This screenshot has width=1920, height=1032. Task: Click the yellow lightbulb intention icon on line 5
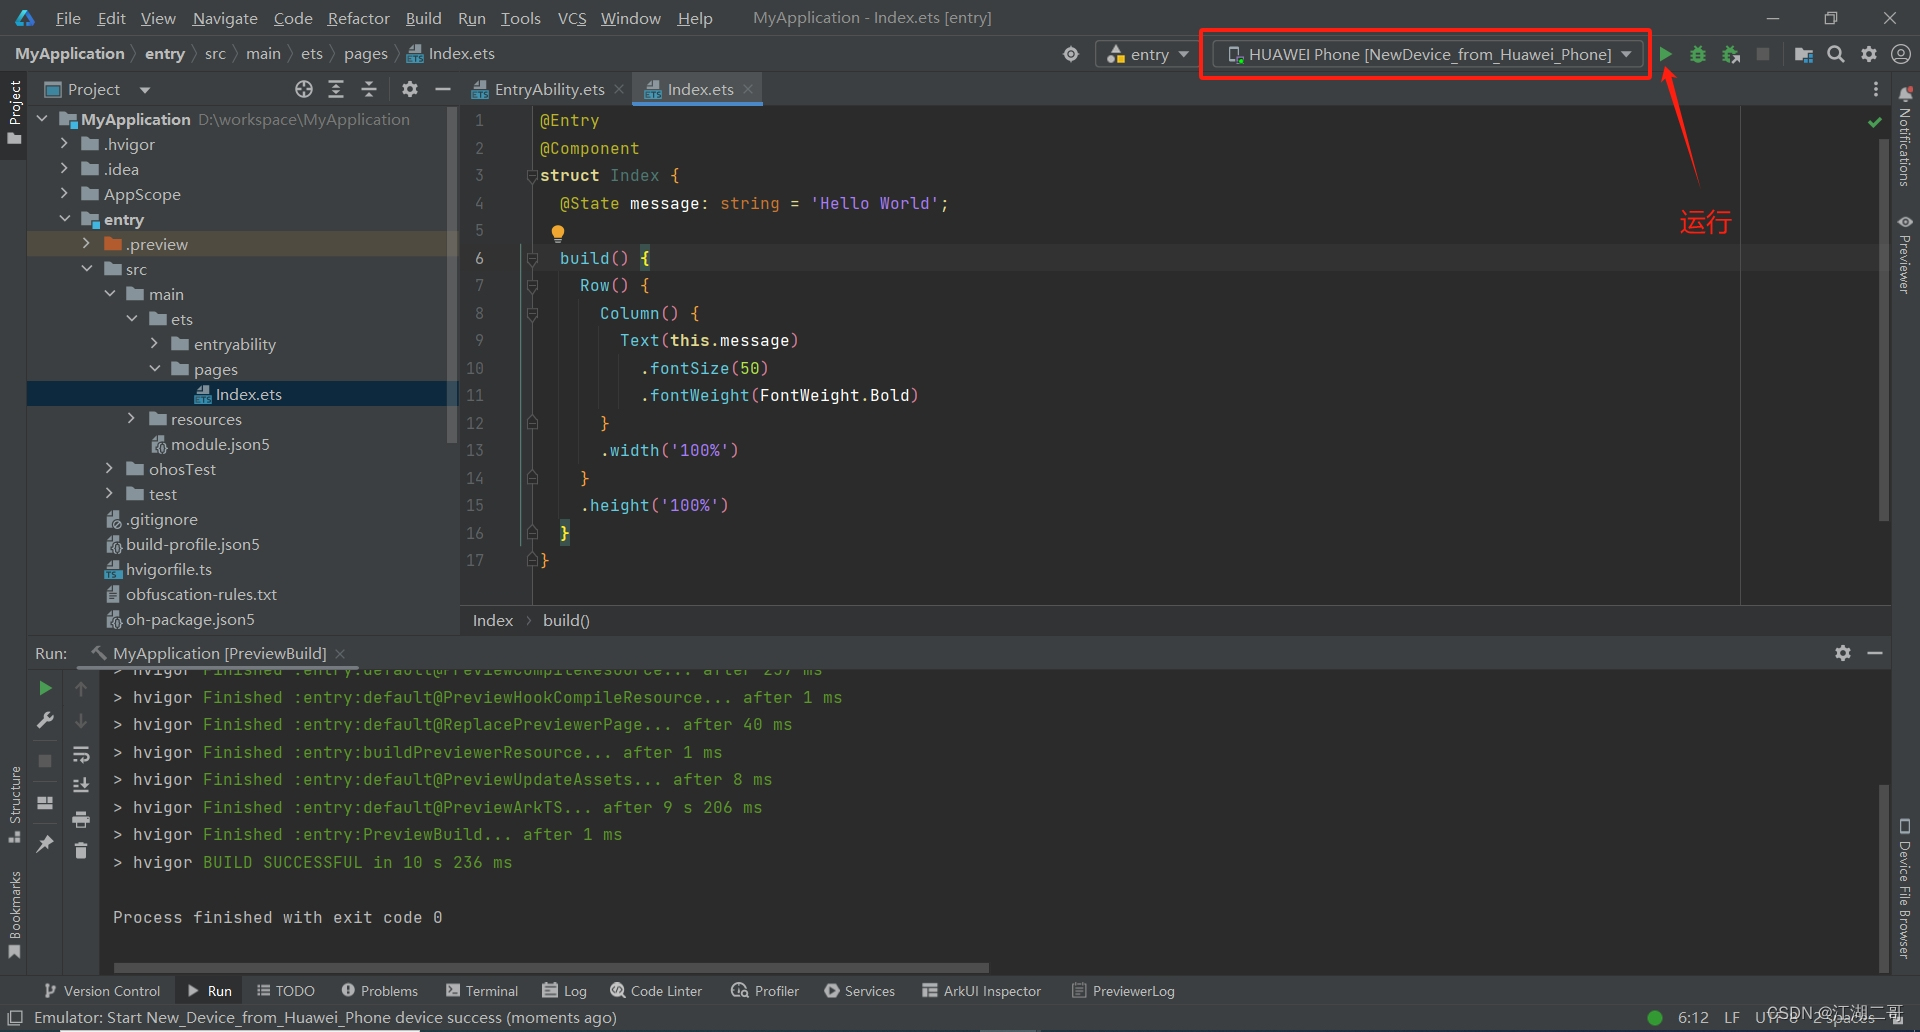pos(558,233)
